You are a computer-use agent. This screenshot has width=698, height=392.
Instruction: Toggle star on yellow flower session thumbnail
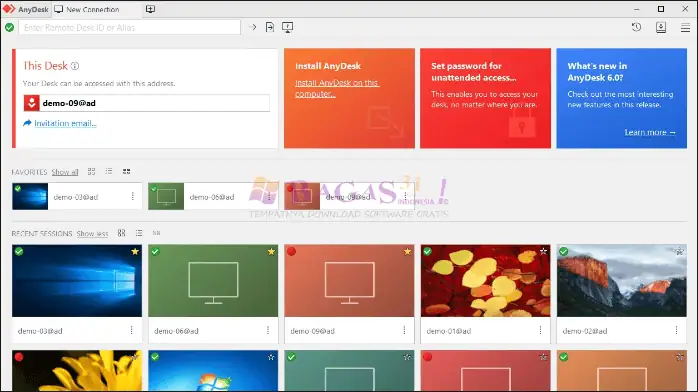(135, 357)
